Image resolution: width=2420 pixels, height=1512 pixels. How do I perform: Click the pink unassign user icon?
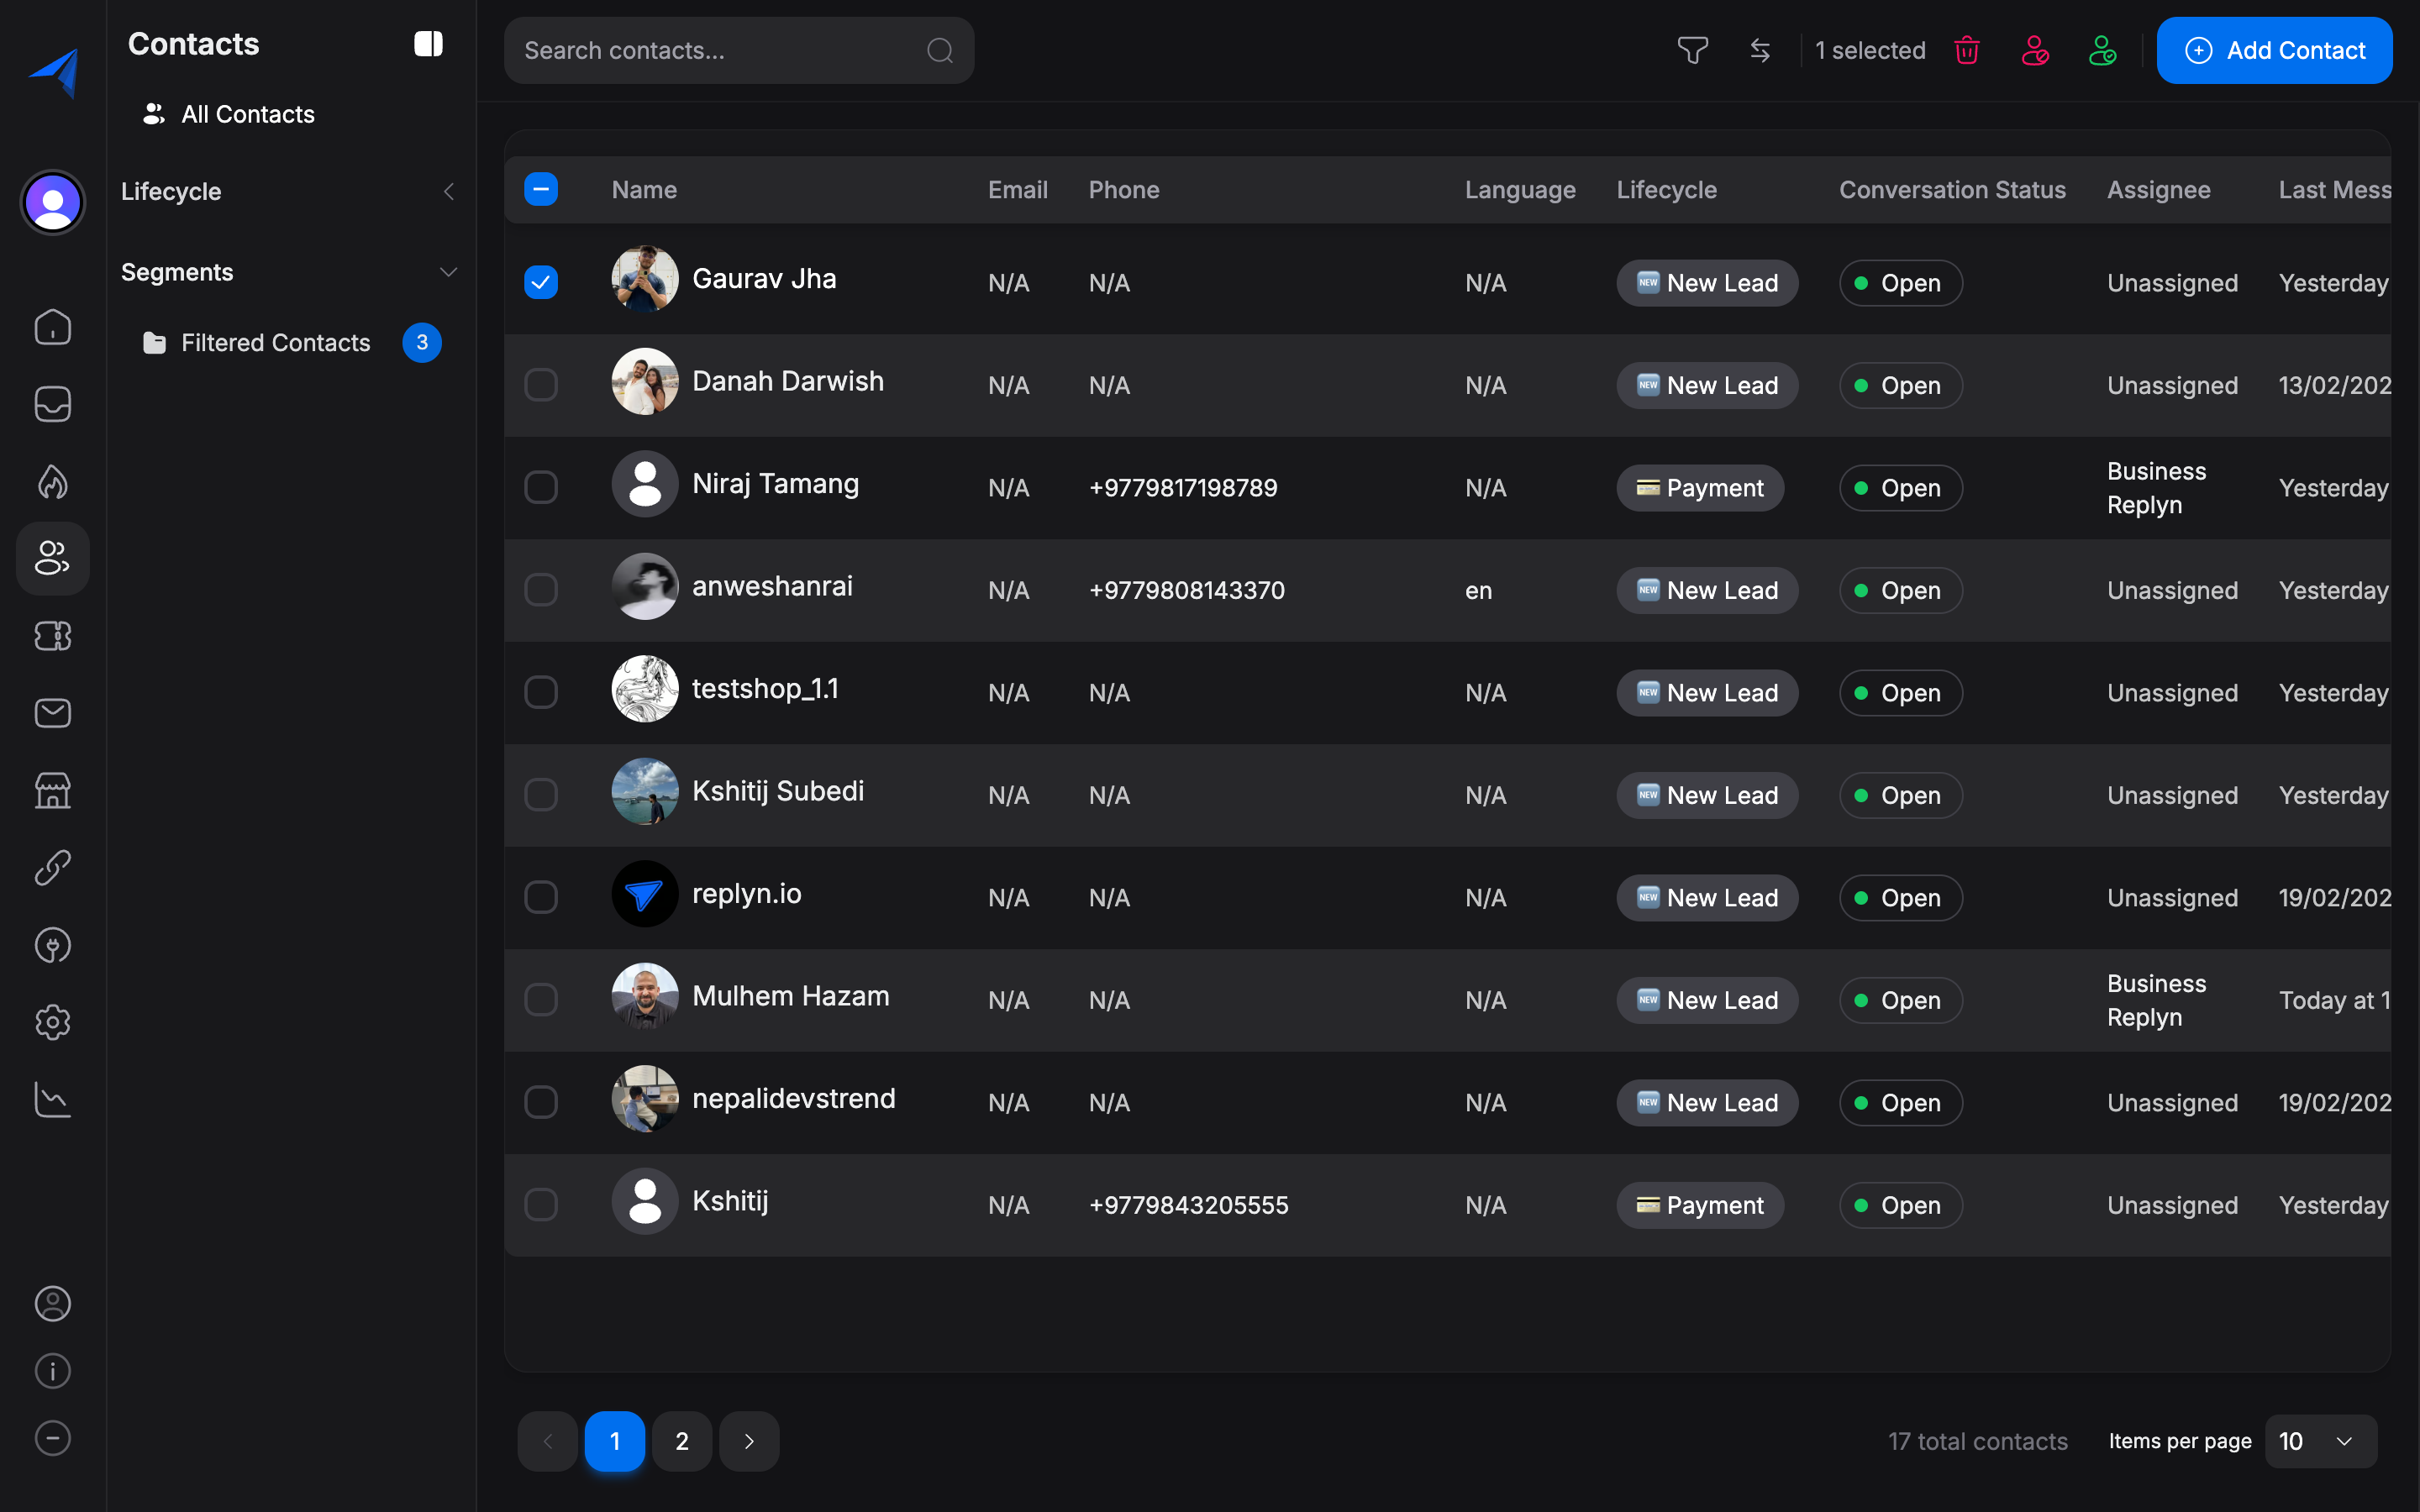pyautogui.click(x=2034, y=50)
